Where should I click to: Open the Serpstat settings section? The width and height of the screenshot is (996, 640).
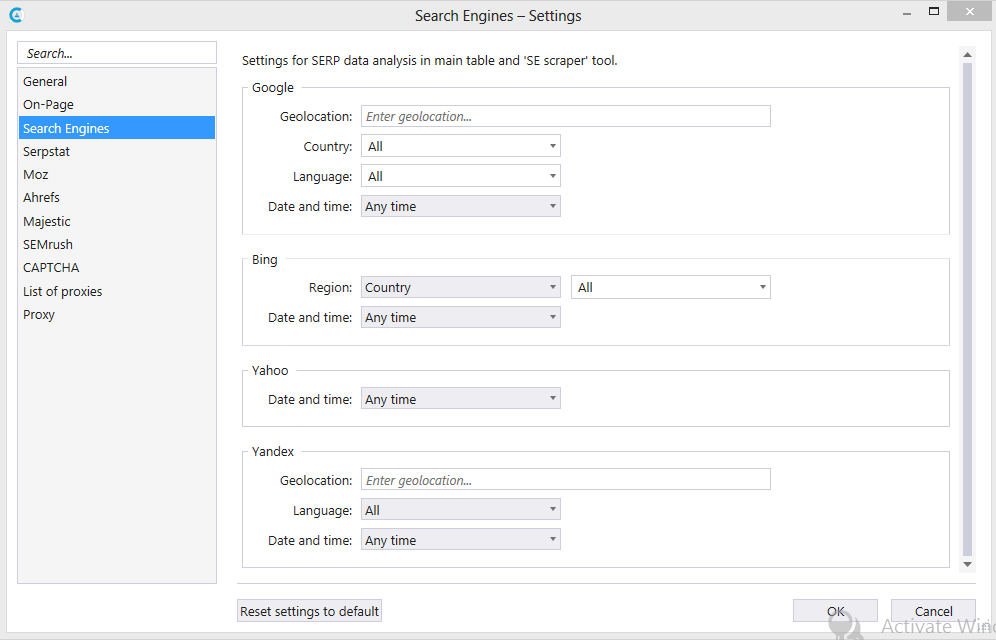pyautogui.click(x=47, y=151)
